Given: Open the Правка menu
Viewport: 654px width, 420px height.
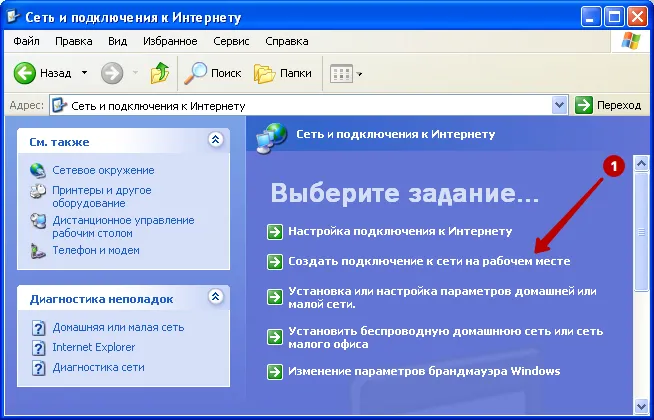Looking at the screenshot, I should click(x=73, y=41).
